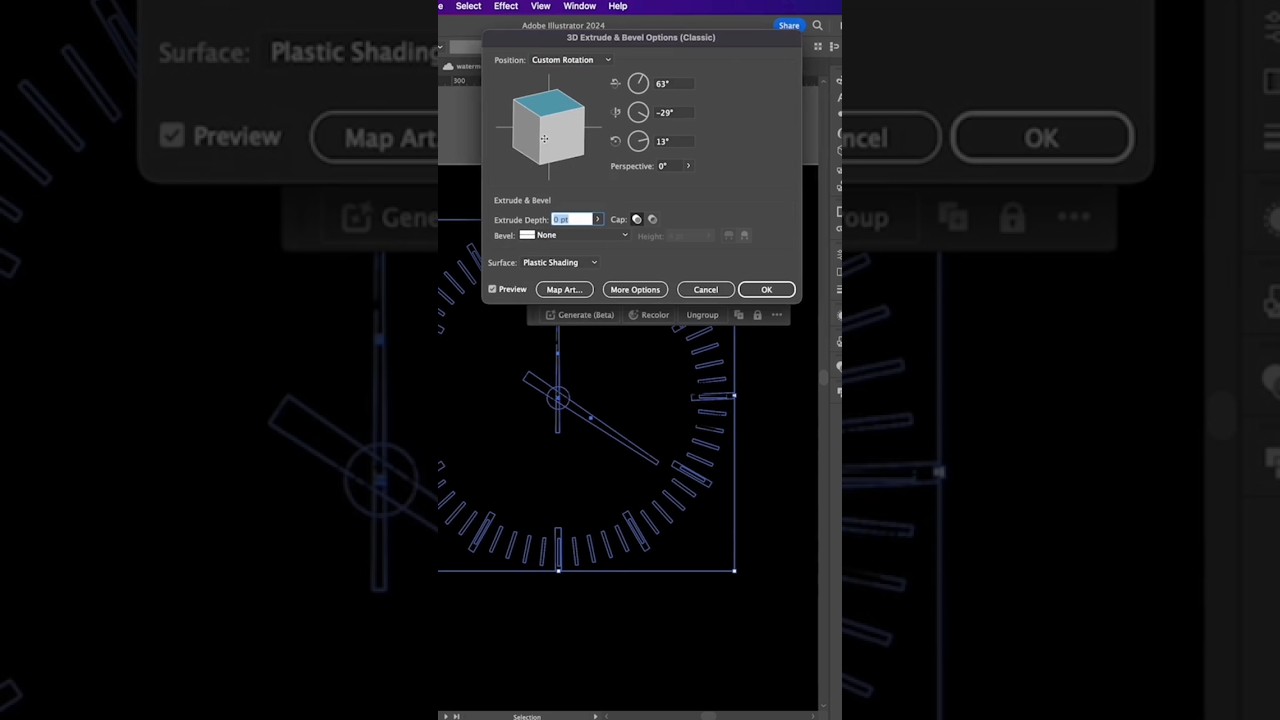Click the Perspective angle field
The width and height of the screenshot is (1280, 720).
point(668,166)
